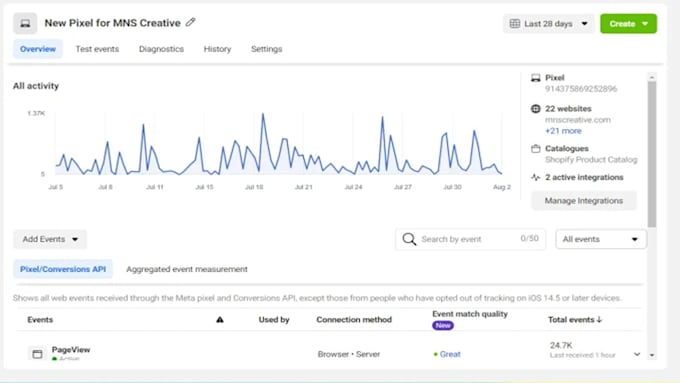Click the PageView event name
The image size is (680, 383).
[x=71, y=350]
